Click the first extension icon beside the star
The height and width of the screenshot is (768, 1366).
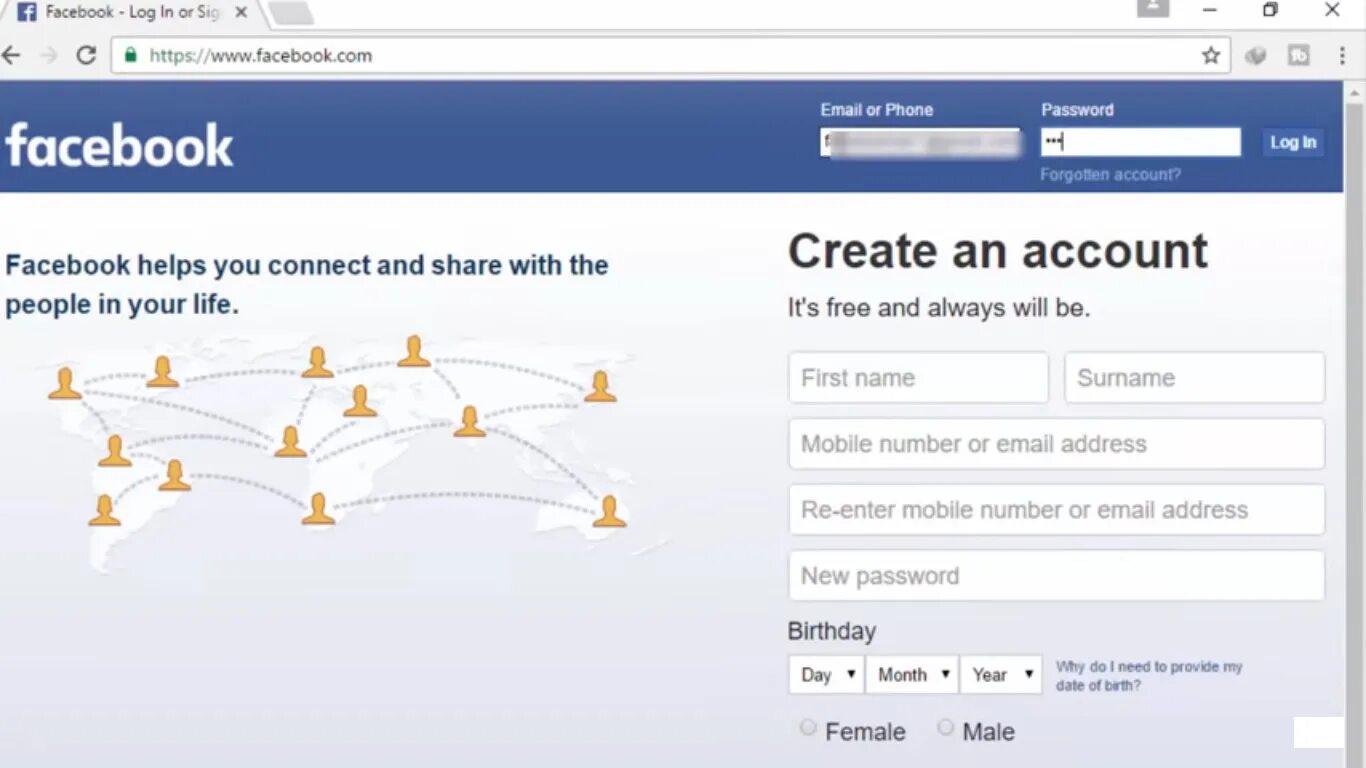click(x=1255, y=56)
